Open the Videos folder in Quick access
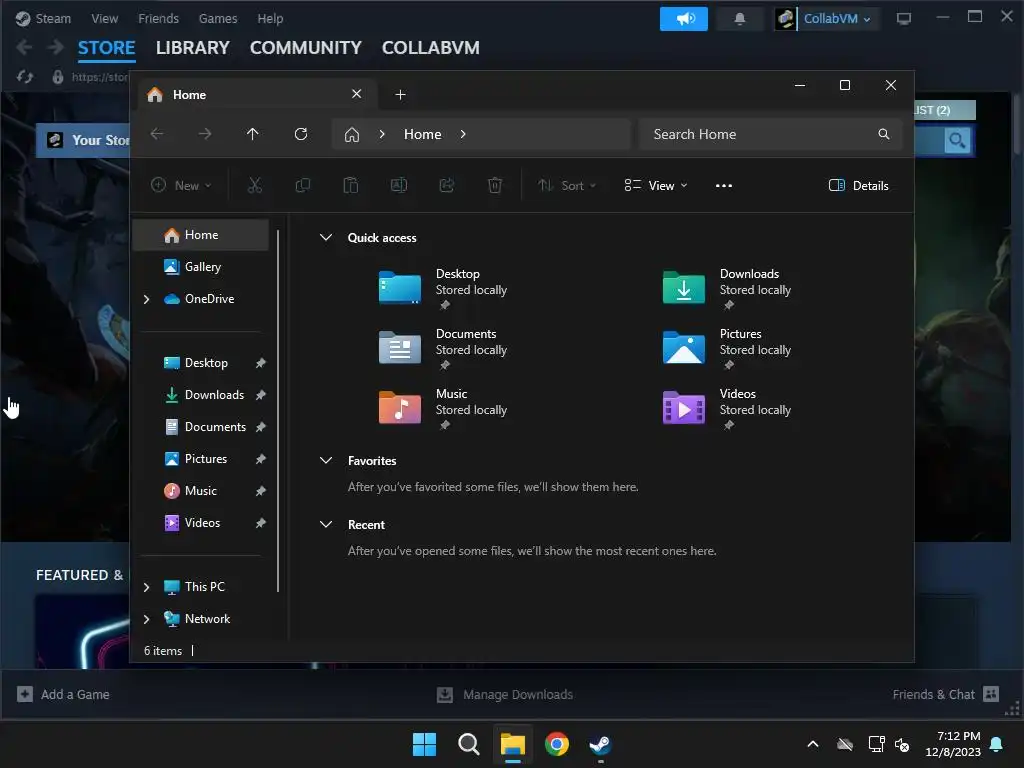 pos(726,408)
